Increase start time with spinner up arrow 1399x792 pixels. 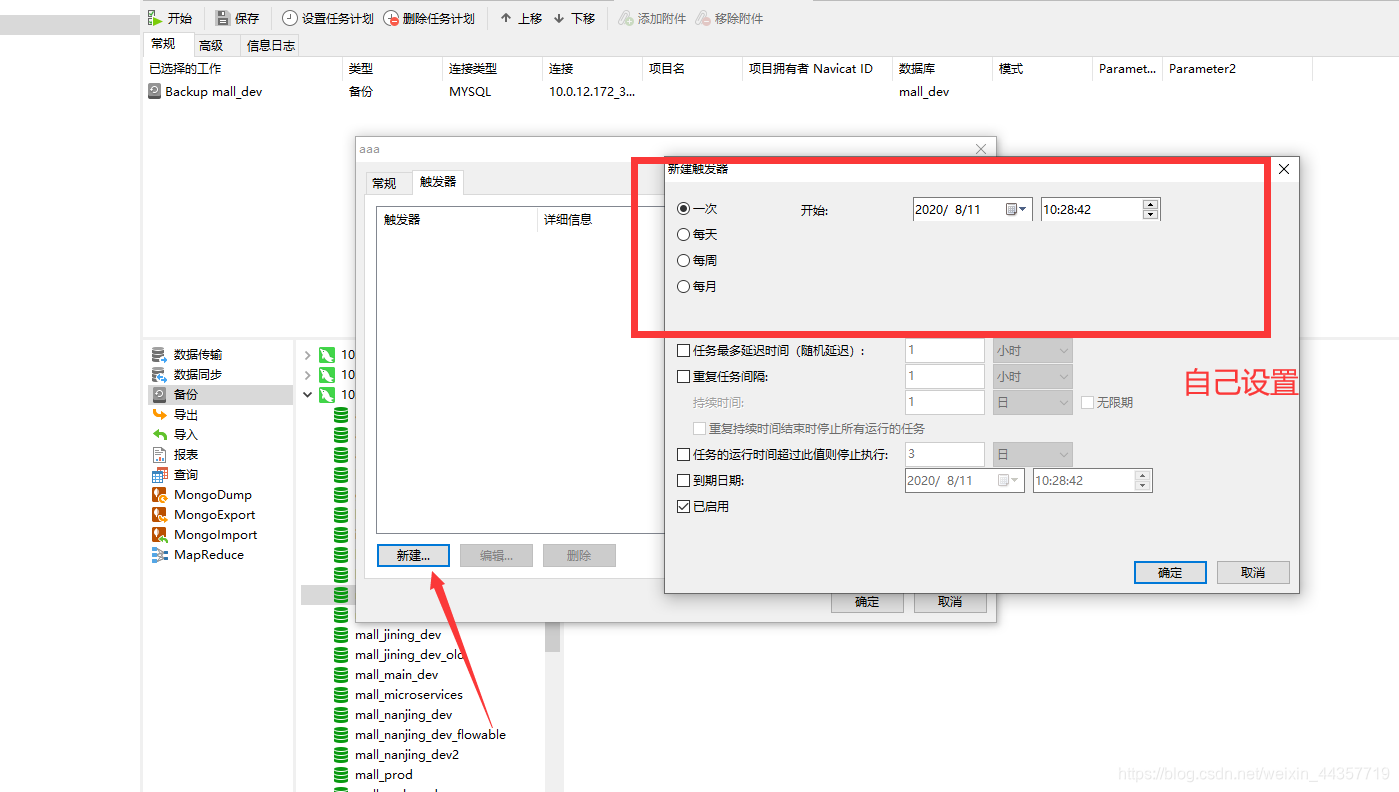pos(1150,205)
